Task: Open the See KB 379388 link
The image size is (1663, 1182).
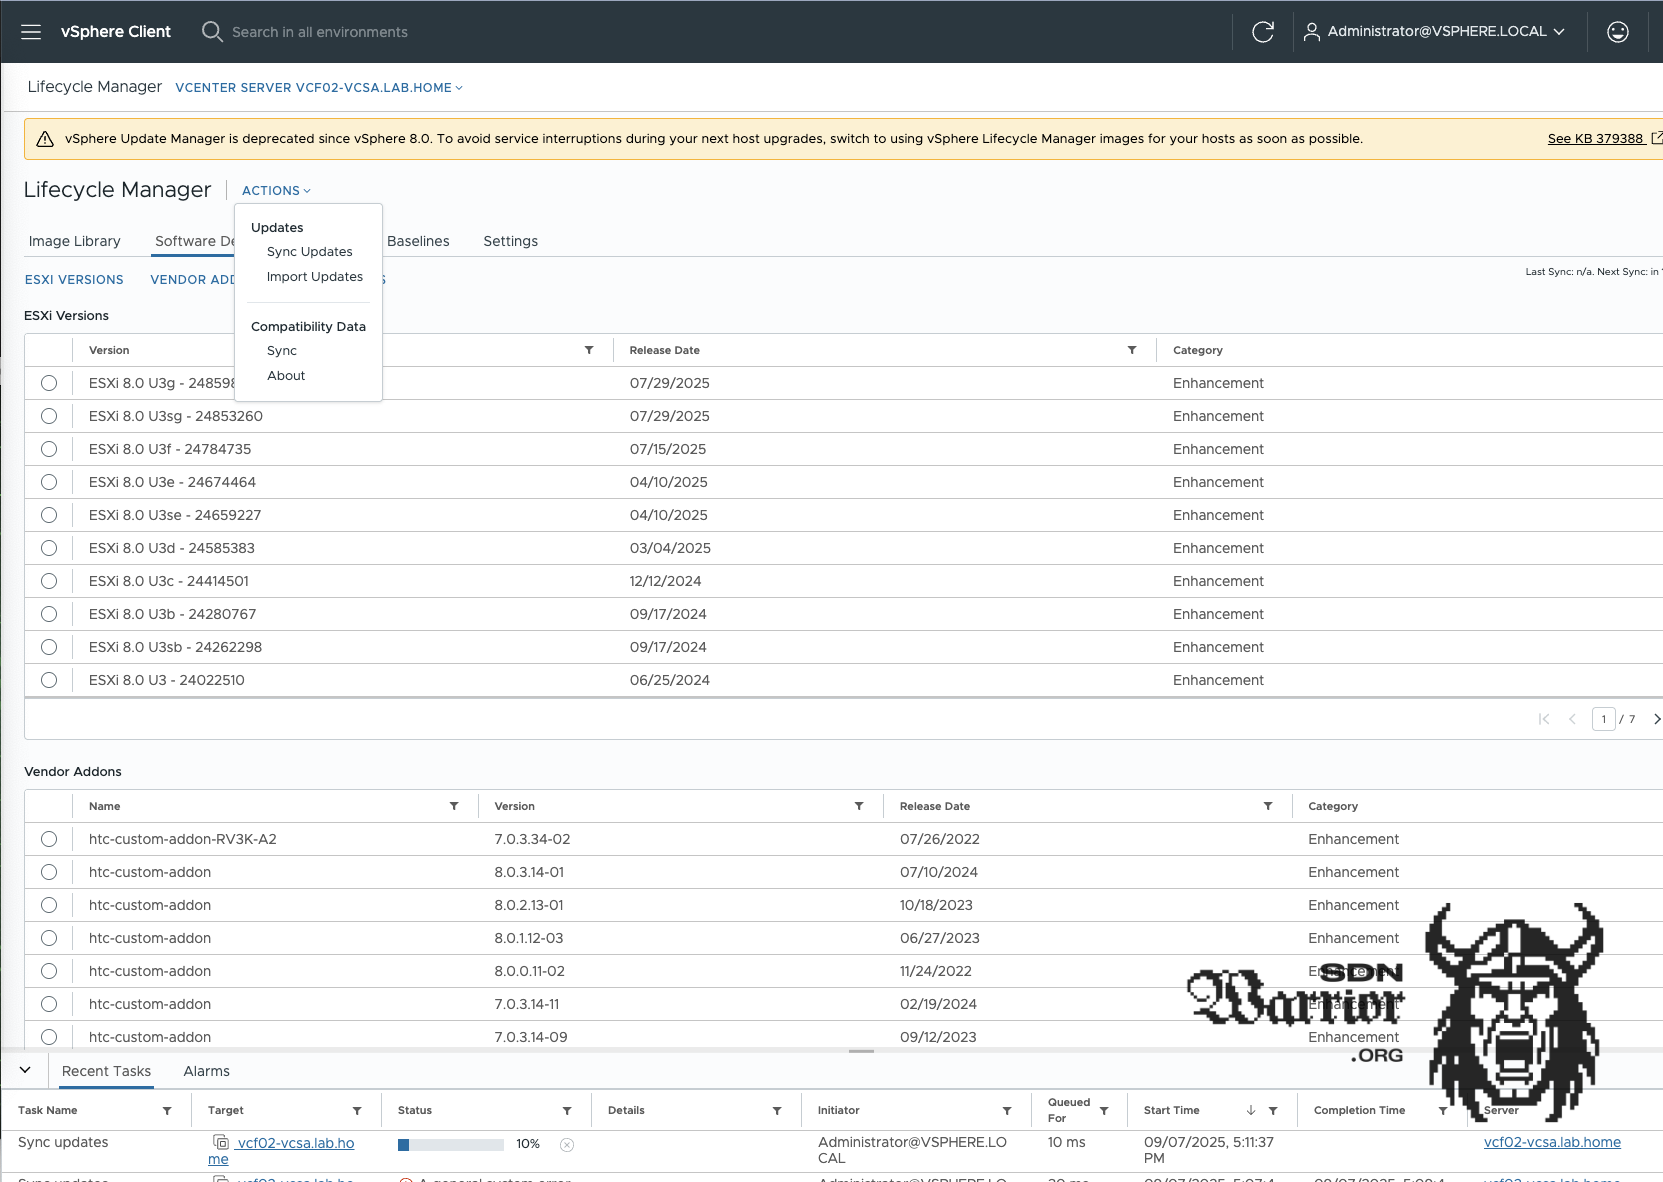Action: [1596, 139]
